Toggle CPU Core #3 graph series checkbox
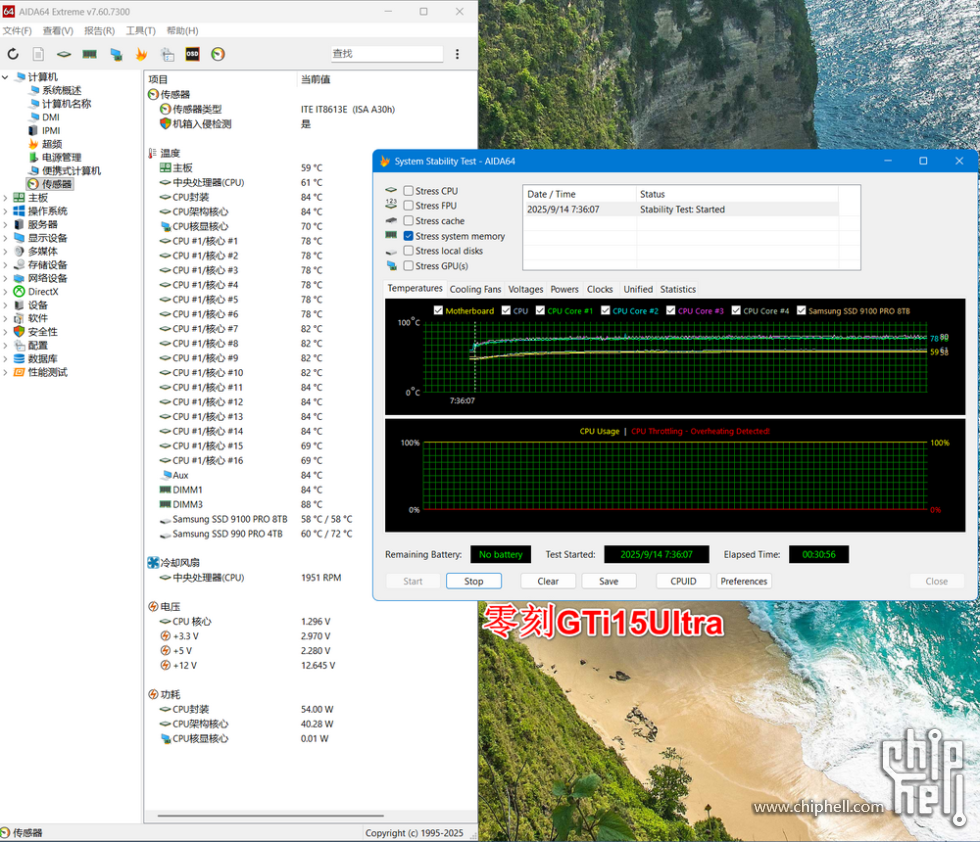 tap(671, 311)
